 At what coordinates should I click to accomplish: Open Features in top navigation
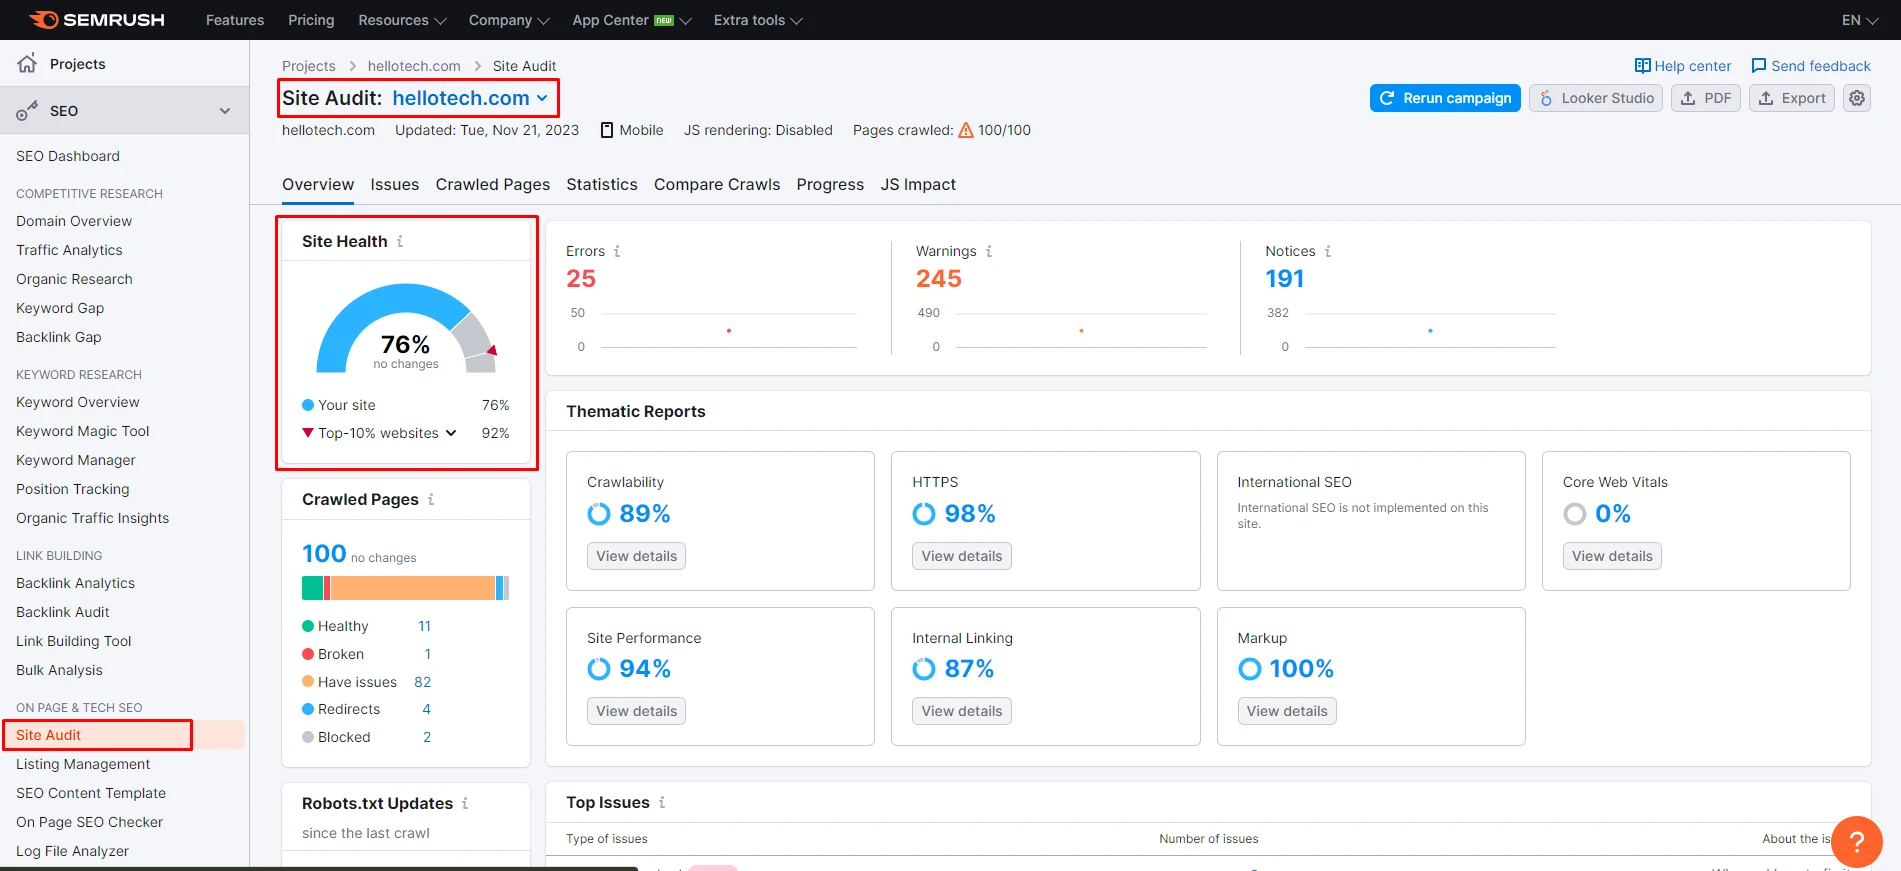(x=235, y=20)
